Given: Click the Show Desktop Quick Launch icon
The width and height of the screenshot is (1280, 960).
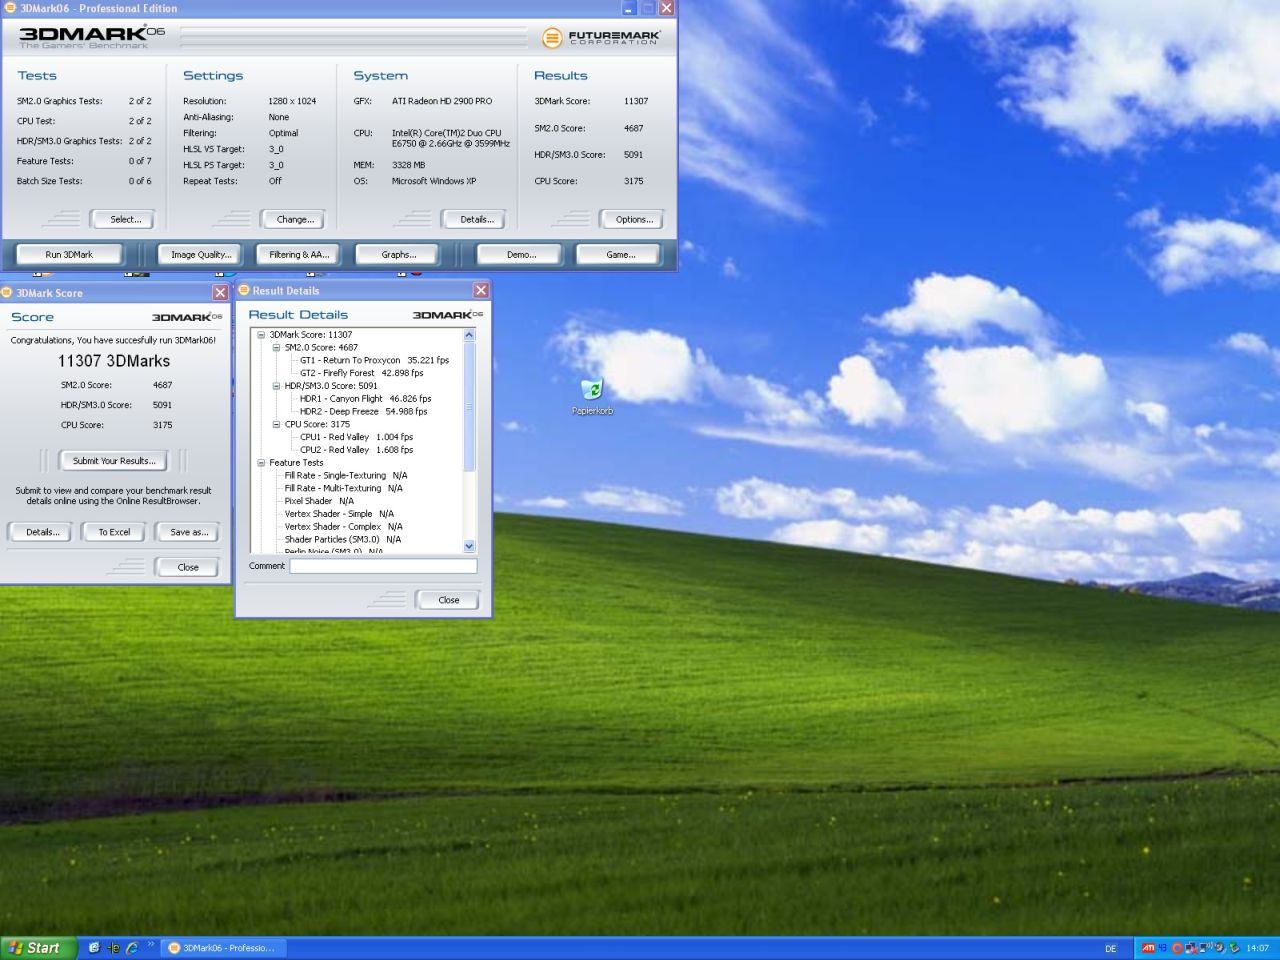Looking at the screenshot, I should pos(94,948).
